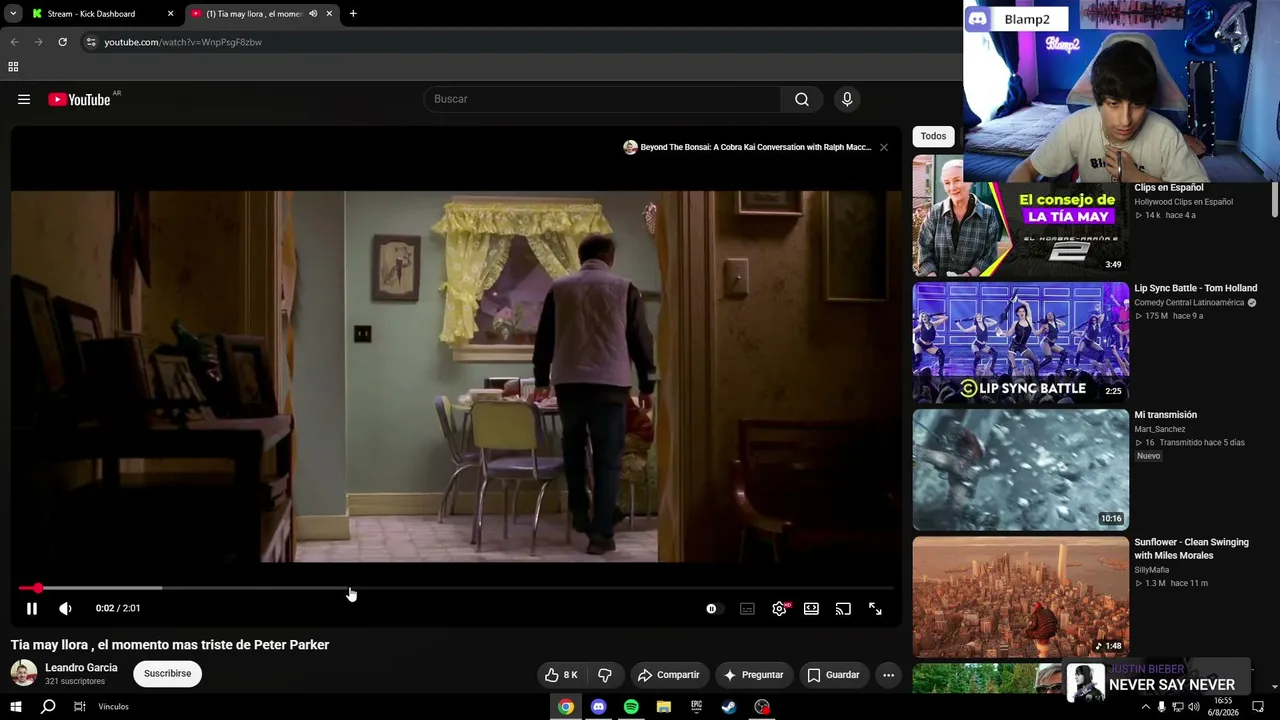Open Discord from the taskbar
1280x720 pixels.
point(598,707)
